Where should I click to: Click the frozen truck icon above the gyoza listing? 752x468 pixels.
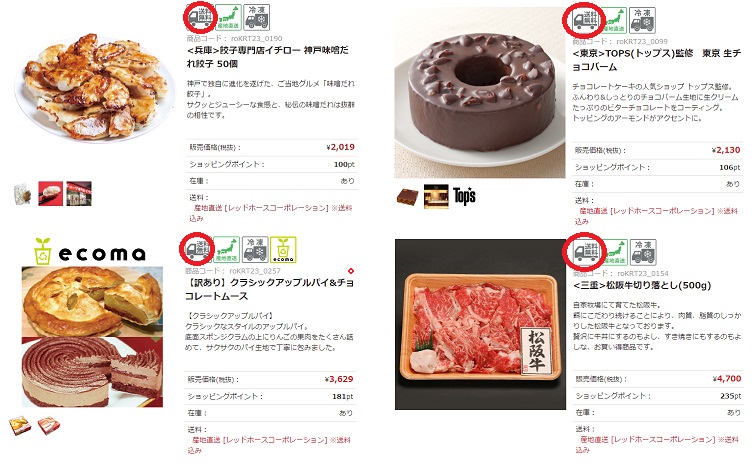(x=257, y=17)
